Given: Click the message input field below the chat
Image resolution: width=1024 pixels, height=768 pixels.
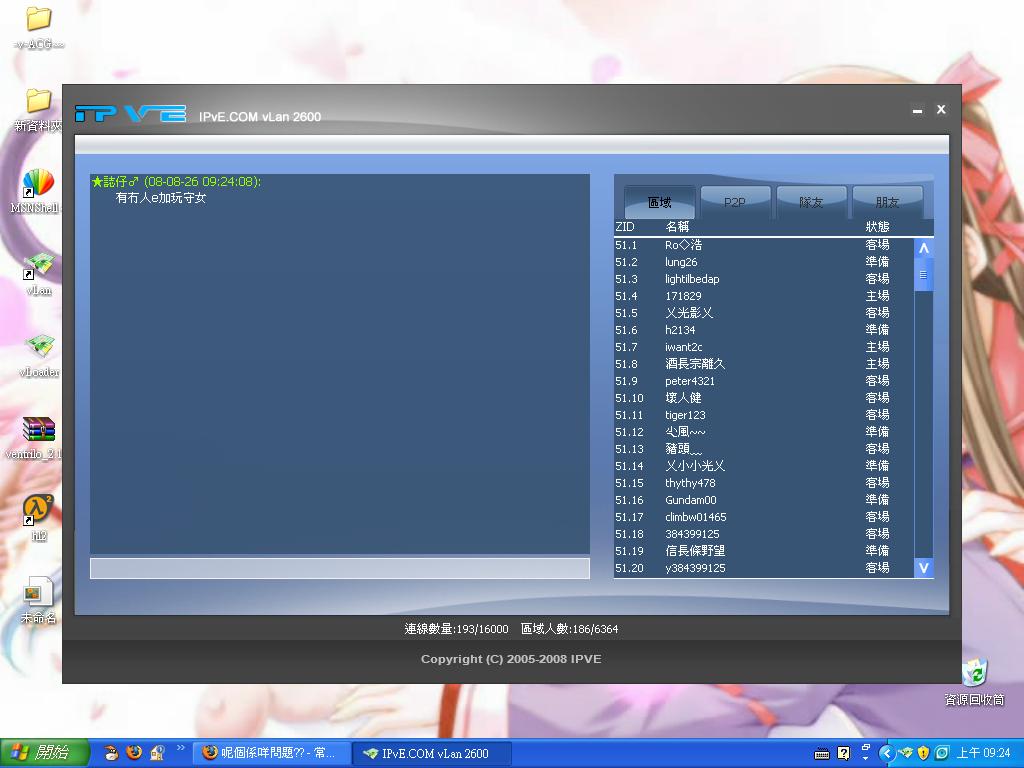Looking at the screenshot, I should pos(340,568).
